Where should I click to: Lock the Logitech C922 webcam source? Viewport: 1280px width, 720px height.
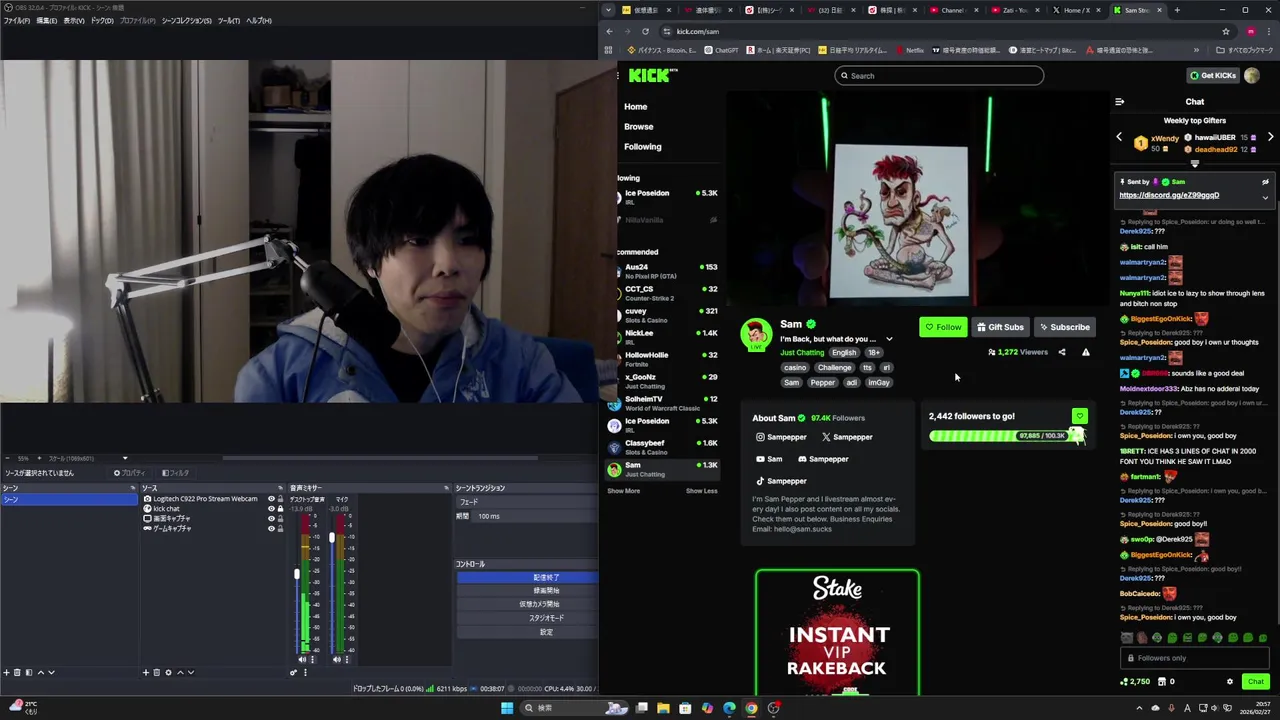click(x=280, y=499)
